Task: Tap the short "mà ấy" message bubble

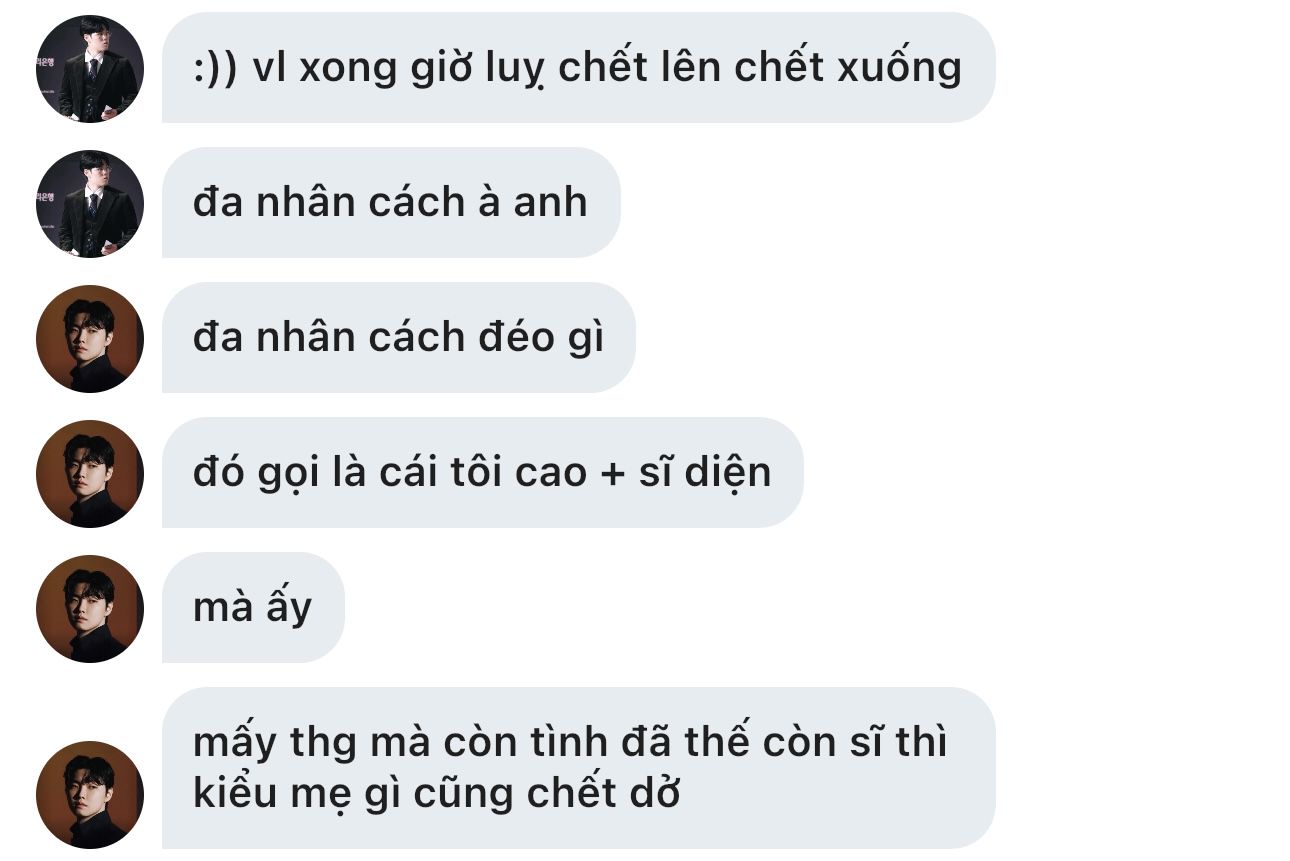Action: click(x=253, y=608)
